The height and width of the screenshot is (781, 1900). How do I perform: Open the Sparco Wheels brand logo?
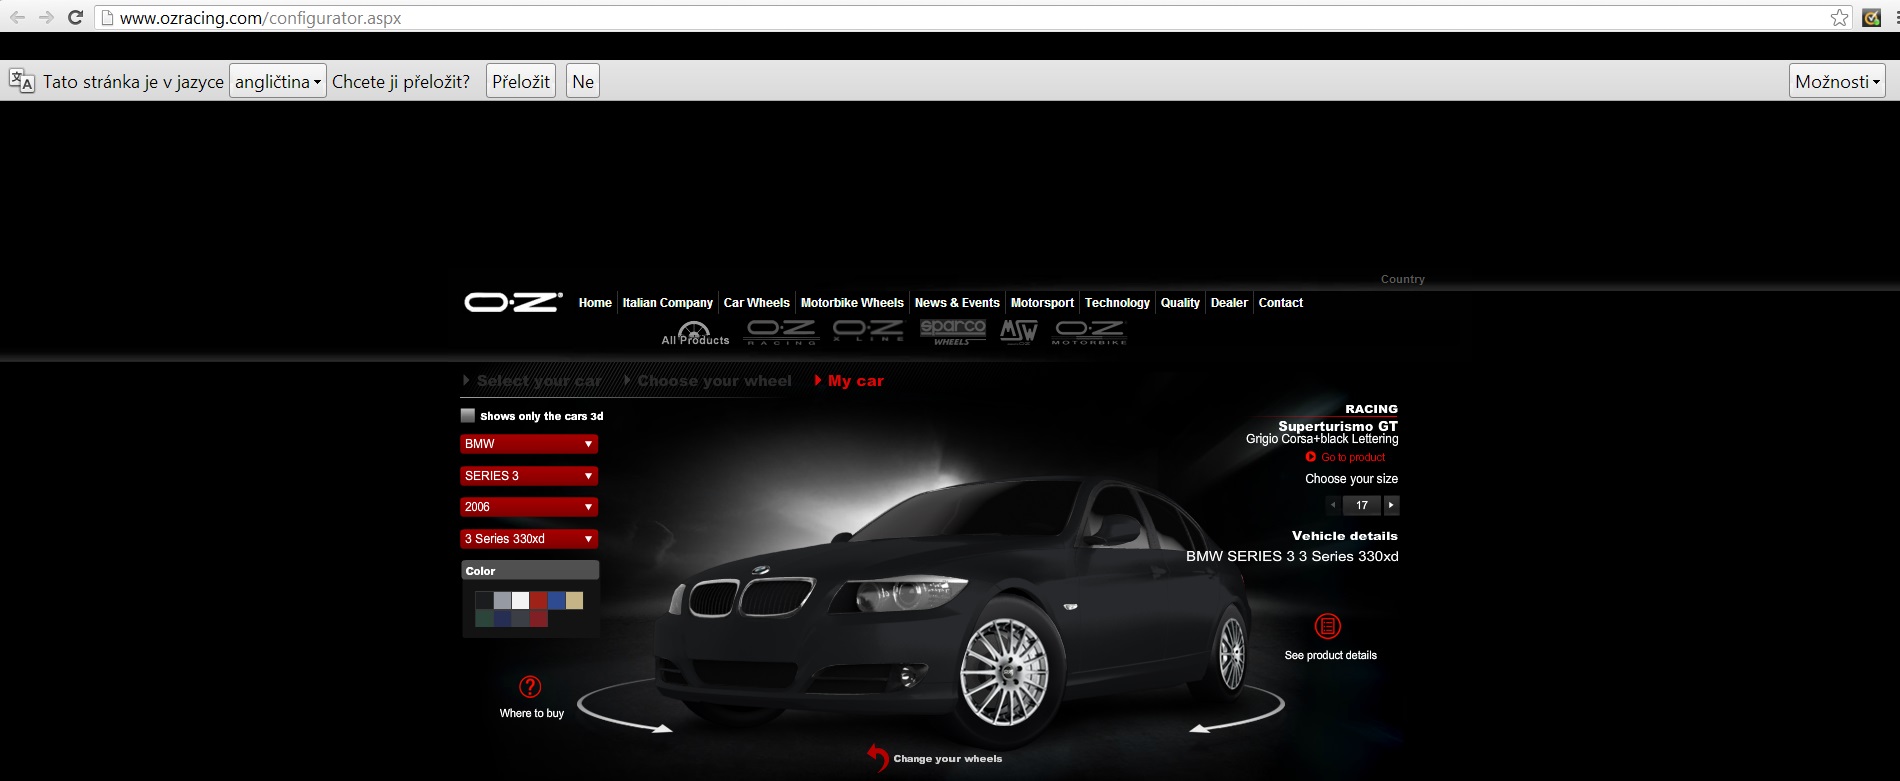[x=953, y=332]
